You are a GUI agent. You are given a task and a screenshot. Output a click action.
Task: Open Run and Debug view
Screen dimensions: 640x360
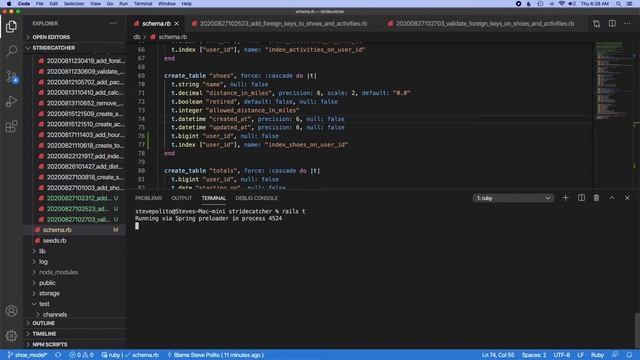click(x=11, y=101)
